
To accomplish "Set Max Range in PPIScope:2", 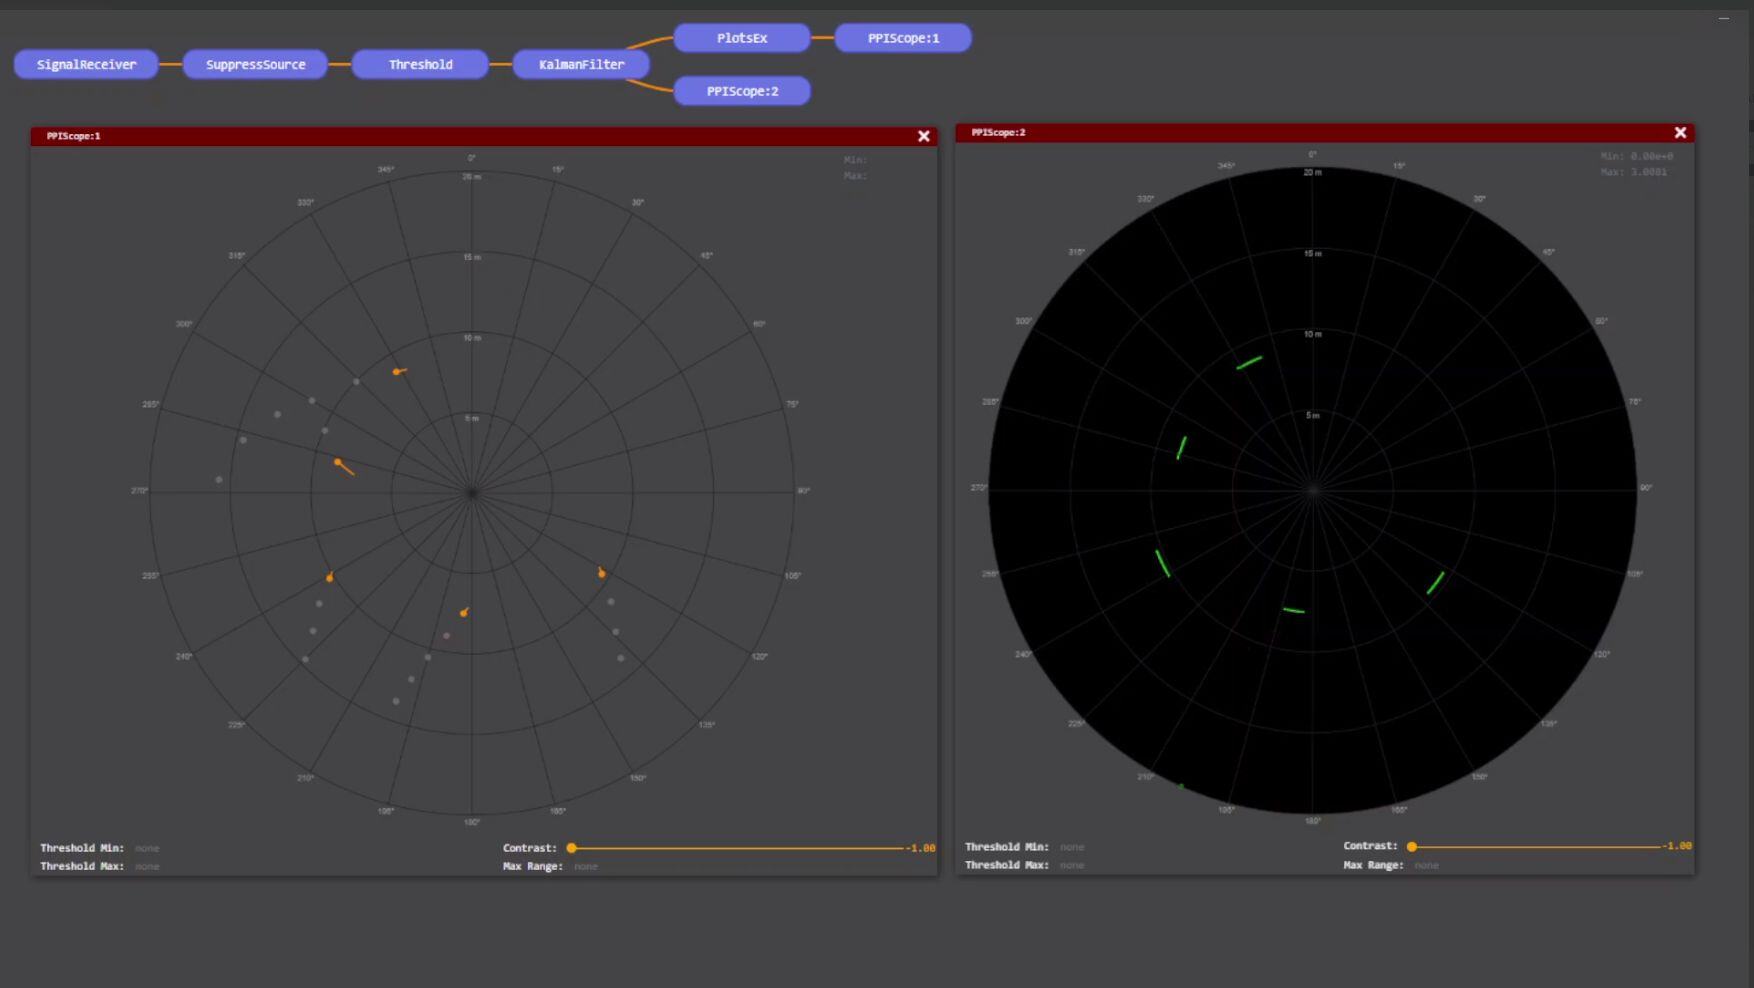I will pyautogui.click(x=1426, y=865).
